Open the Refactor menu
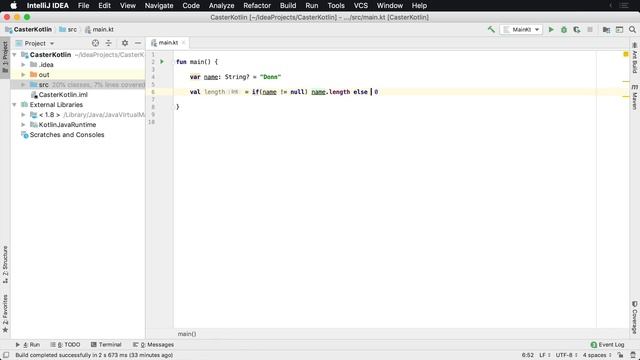The height and width of the screenshot is (360, 640). click(257, 6)
